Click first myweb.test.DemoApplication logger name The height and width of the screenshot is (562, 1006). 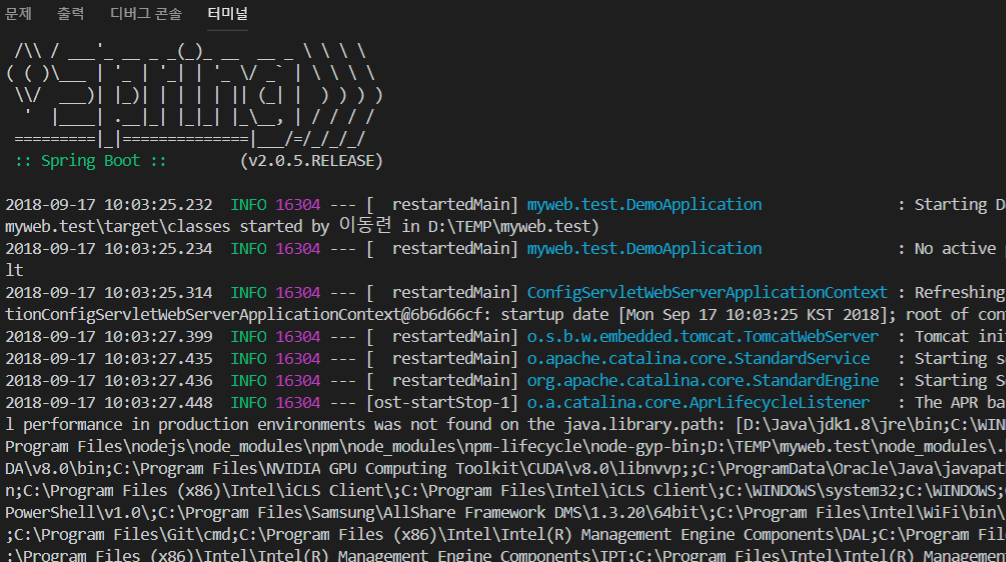(x=644, y=204)
